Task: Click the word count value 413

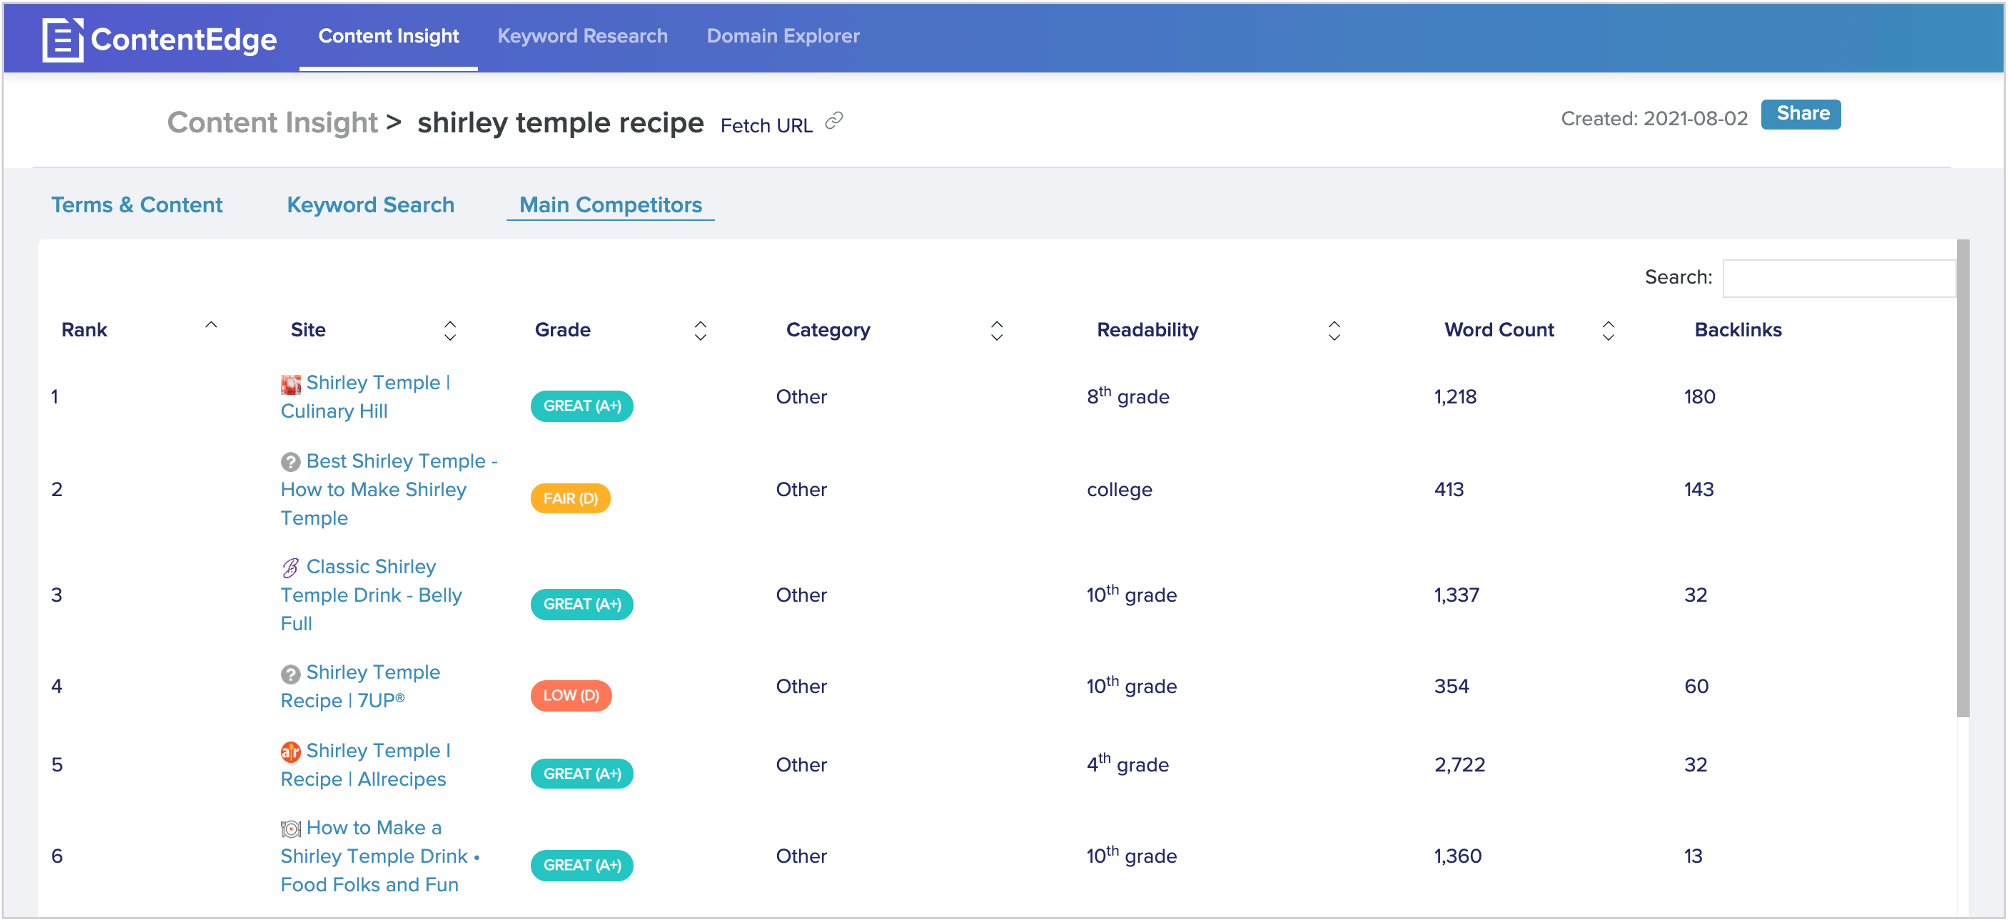Action: point(1449,490)
